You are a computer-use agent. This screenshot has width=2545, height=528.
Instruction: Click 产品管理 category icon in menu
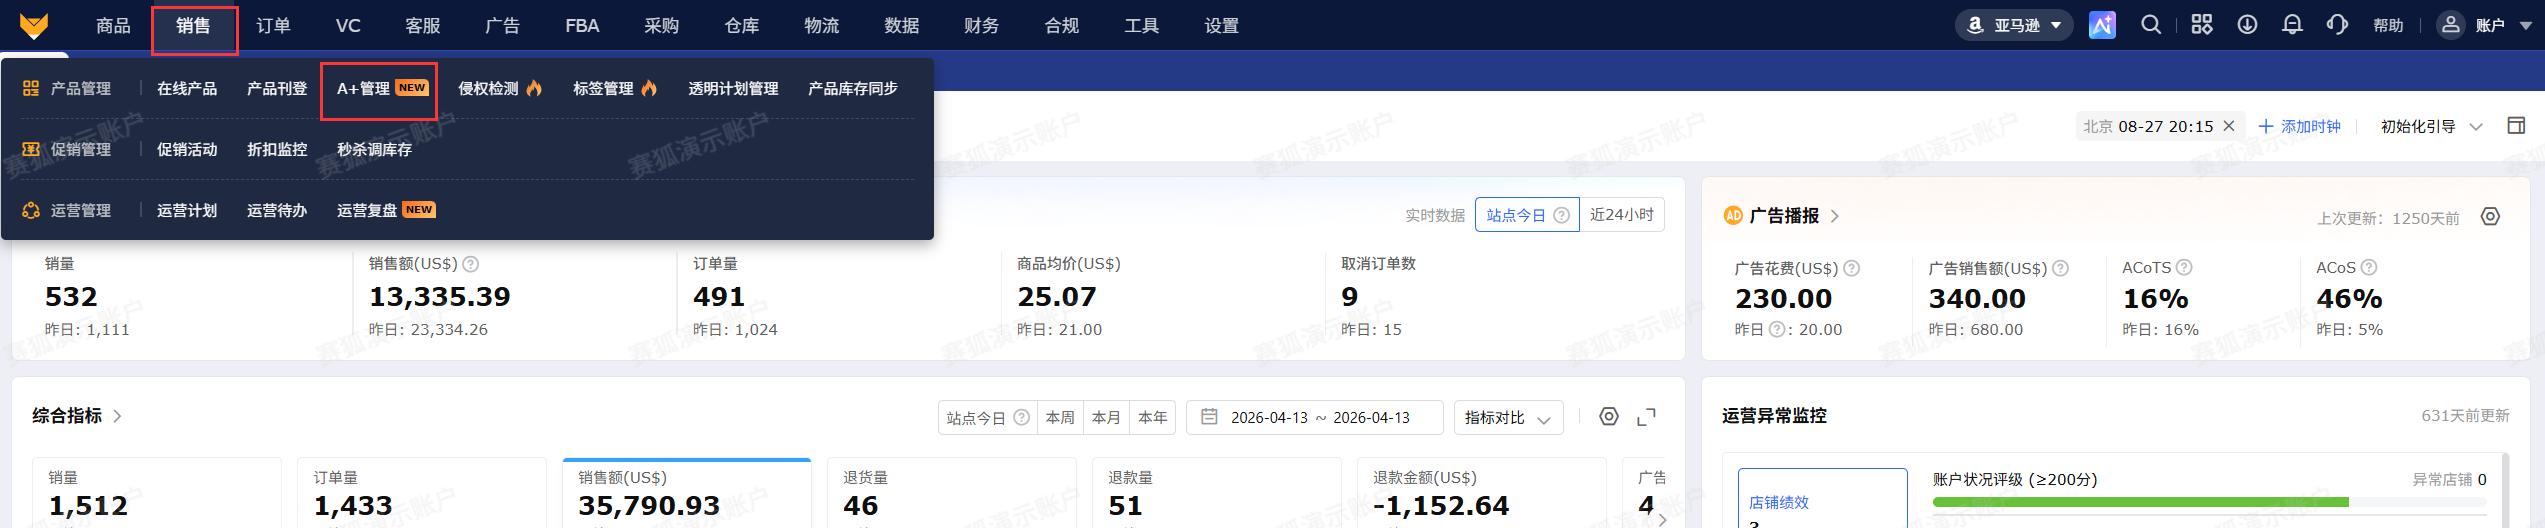point(31,89)
